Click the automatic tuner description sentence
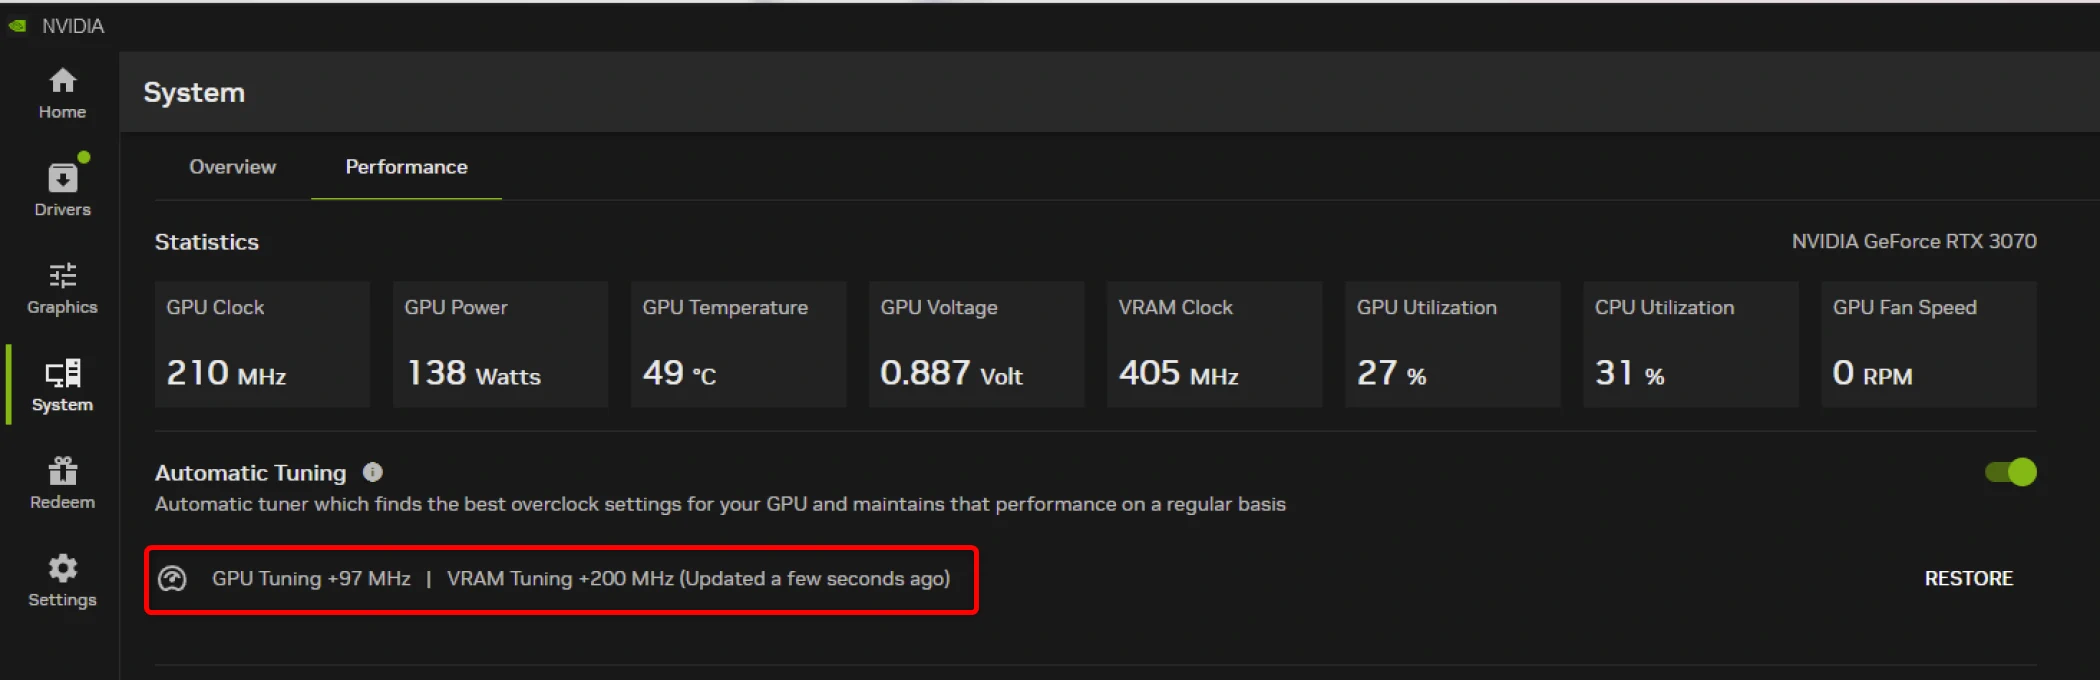Viewport: 2100px width, 680px height. [x=720, y=504]
